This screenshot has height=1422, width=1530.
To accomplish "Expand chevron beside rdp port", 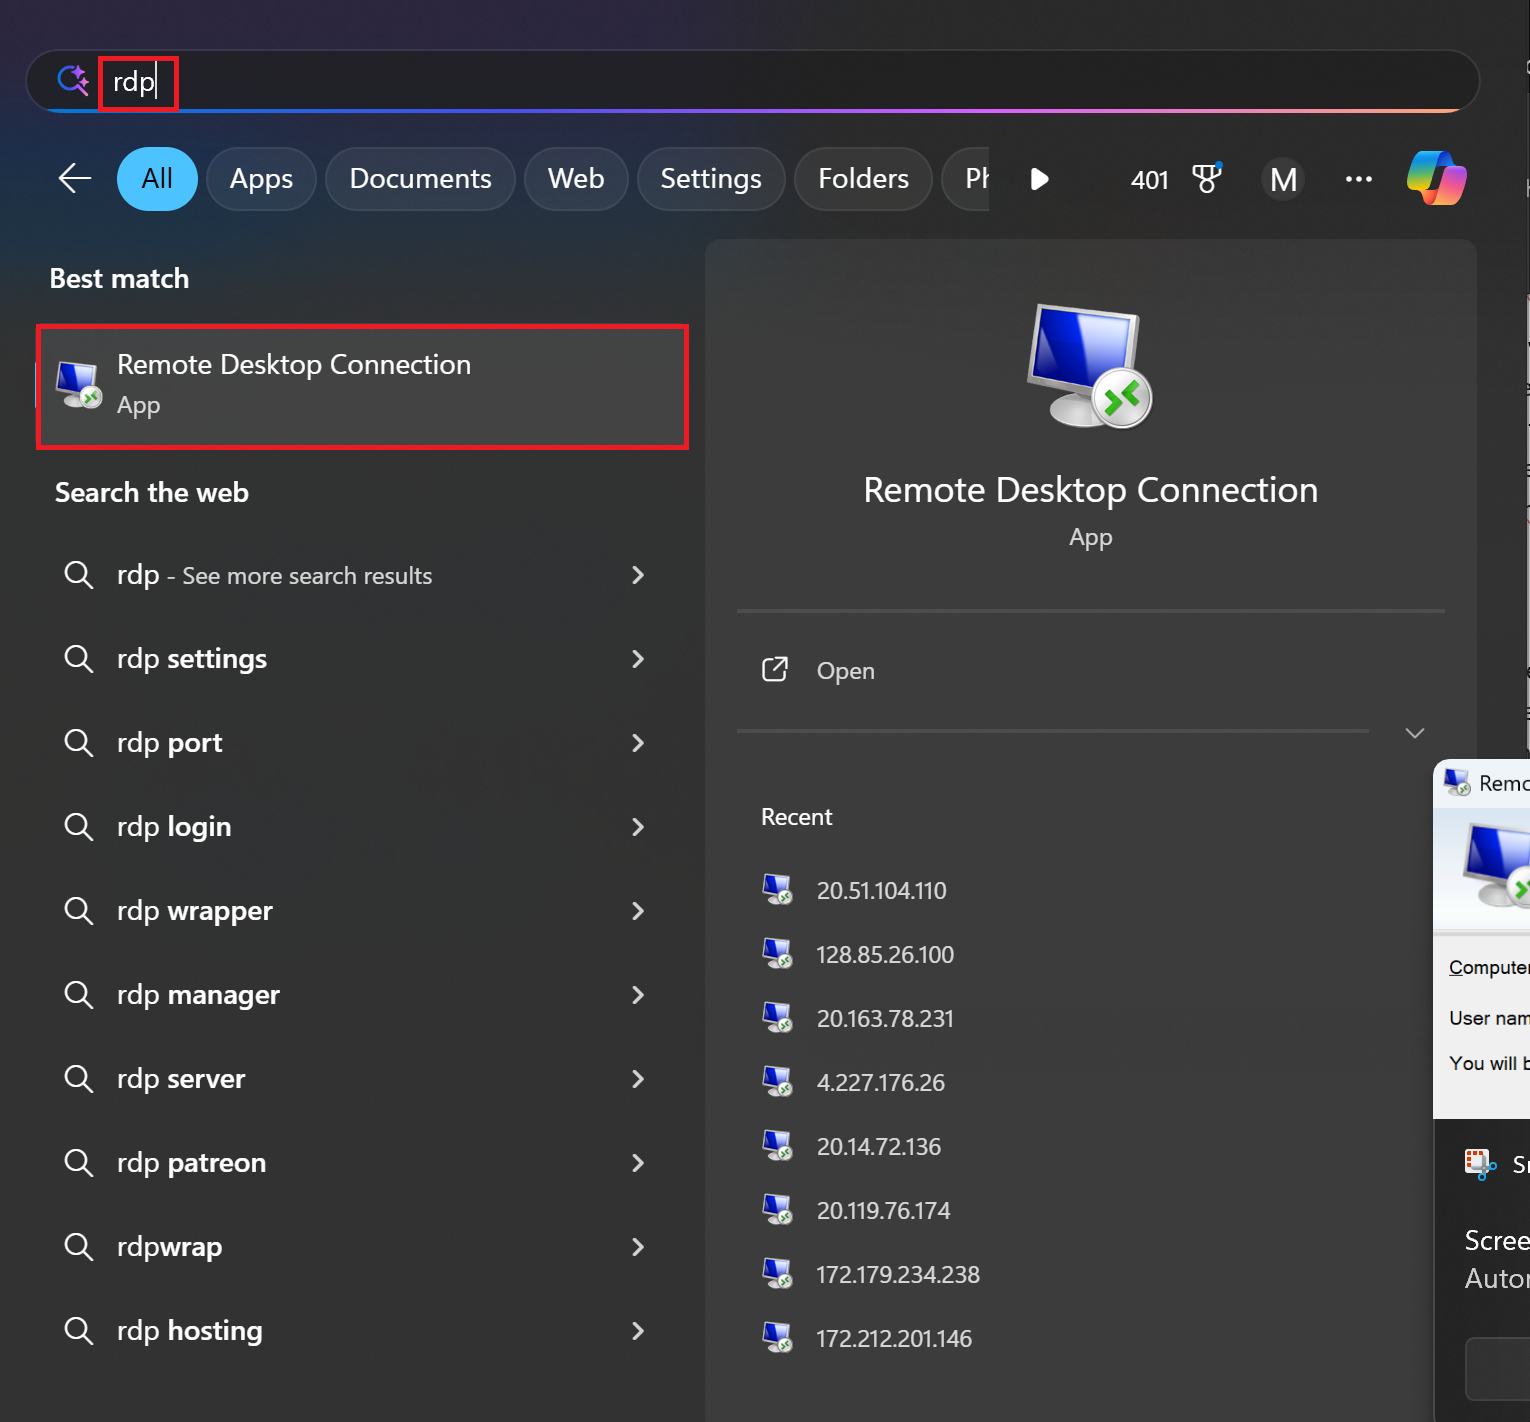I will click(637, 743).
